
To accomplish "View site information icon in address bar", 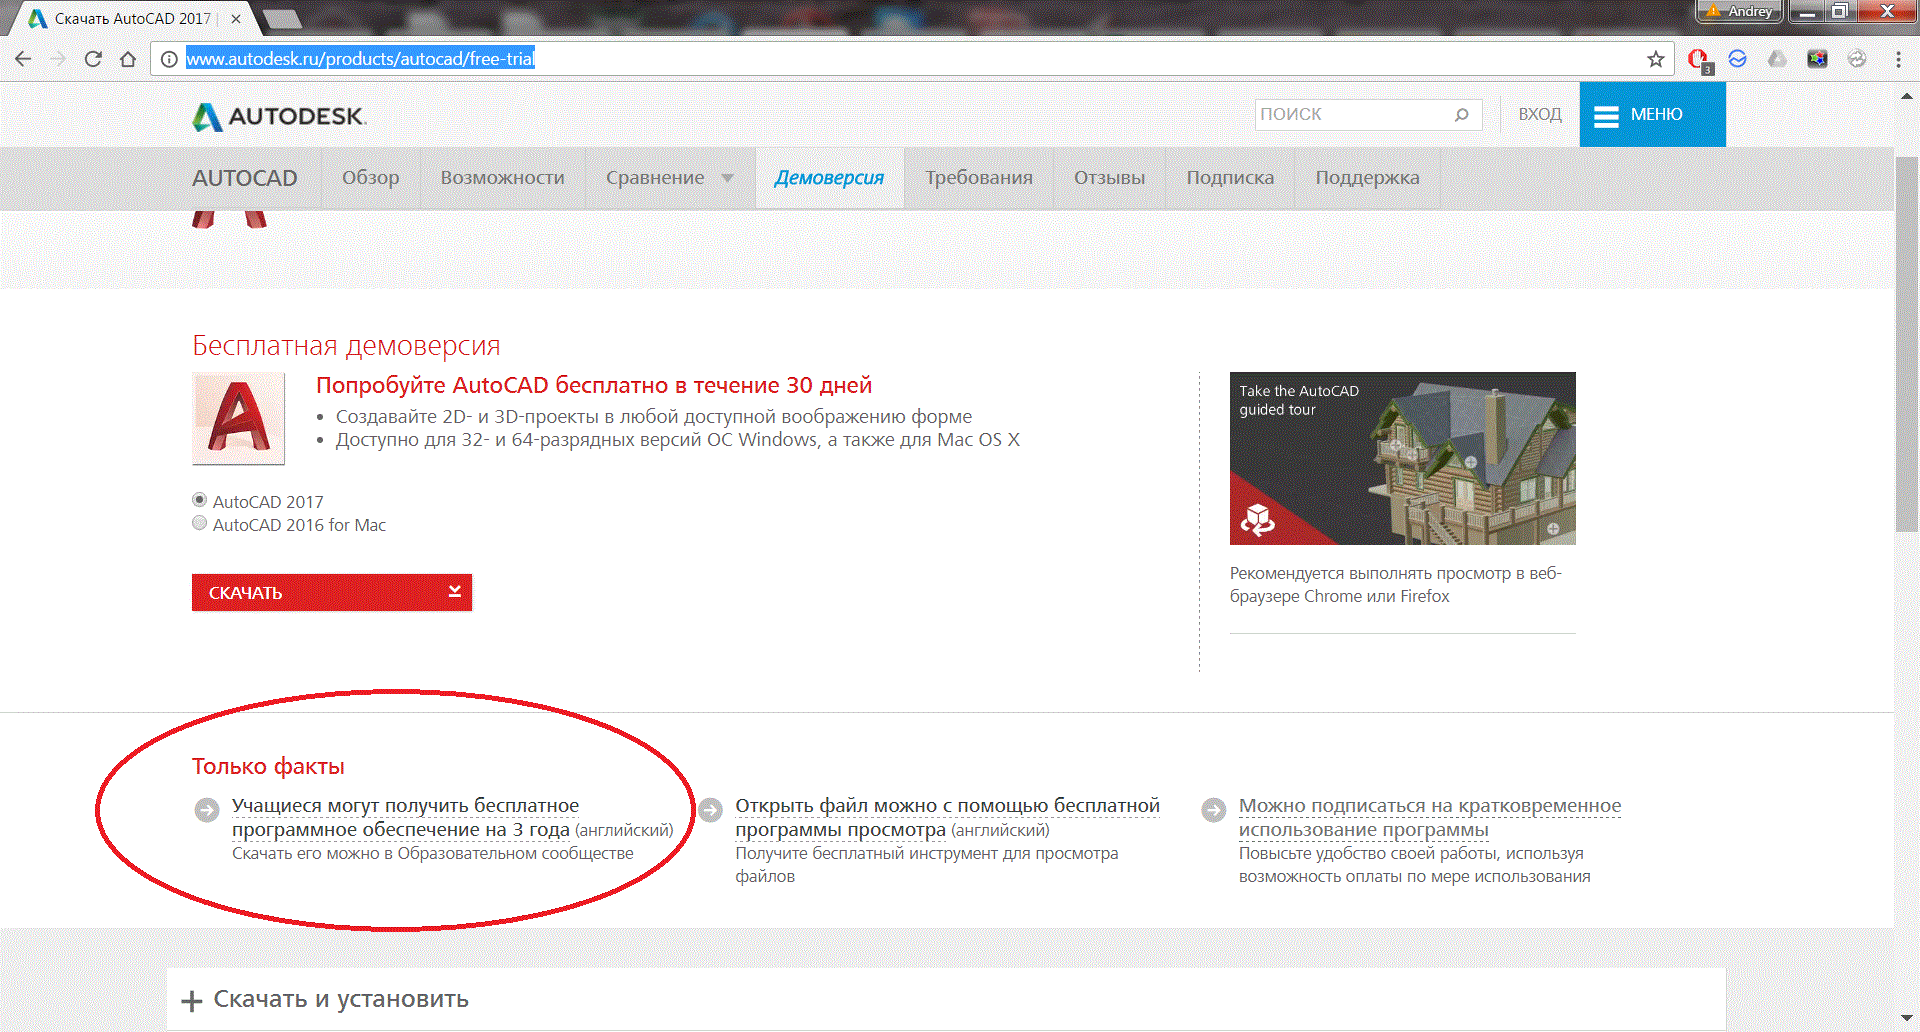I will pyautogui.click(x=169, y=59).
